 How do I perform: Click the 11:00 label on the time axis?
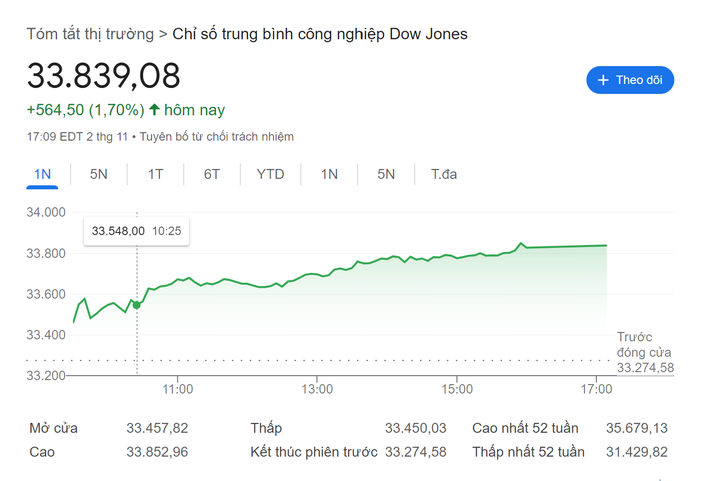(177, 388)
